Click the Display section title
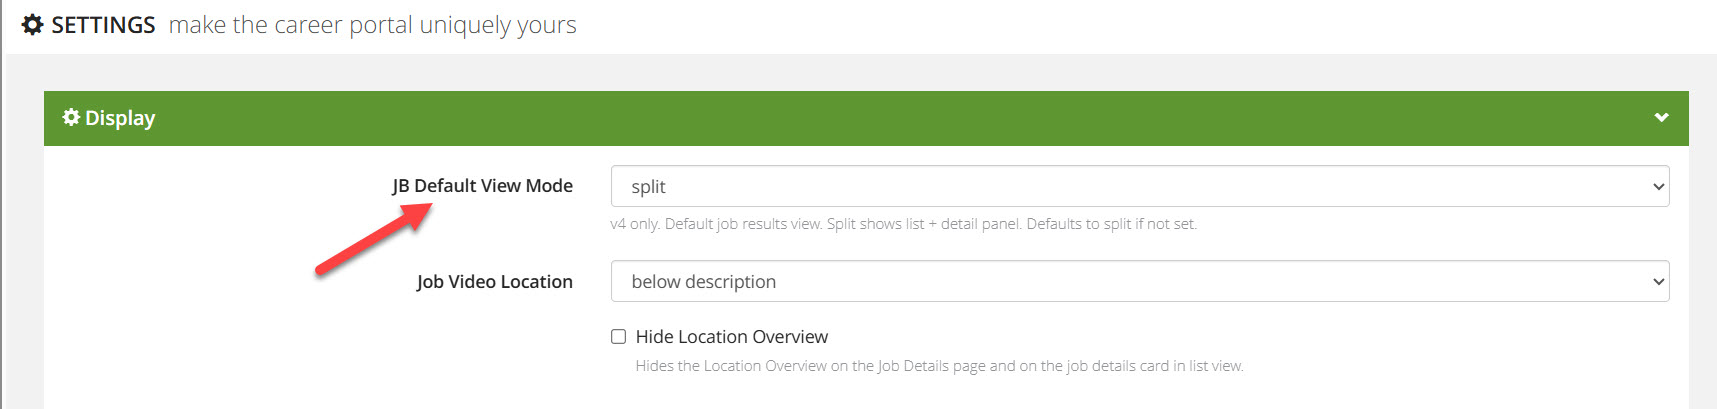This screenshot has width=1717, height=409. click(120, 118)
